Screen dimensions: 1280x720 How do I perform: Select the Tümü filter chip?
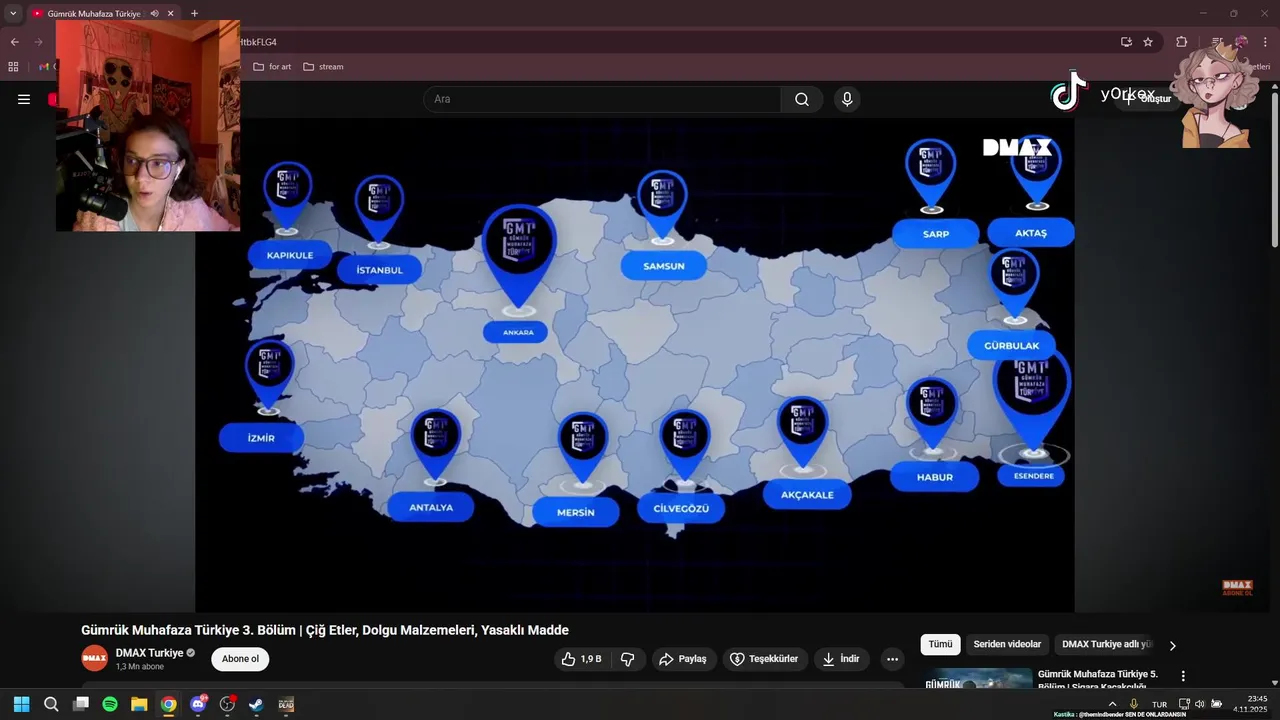(x=940, y=645)
